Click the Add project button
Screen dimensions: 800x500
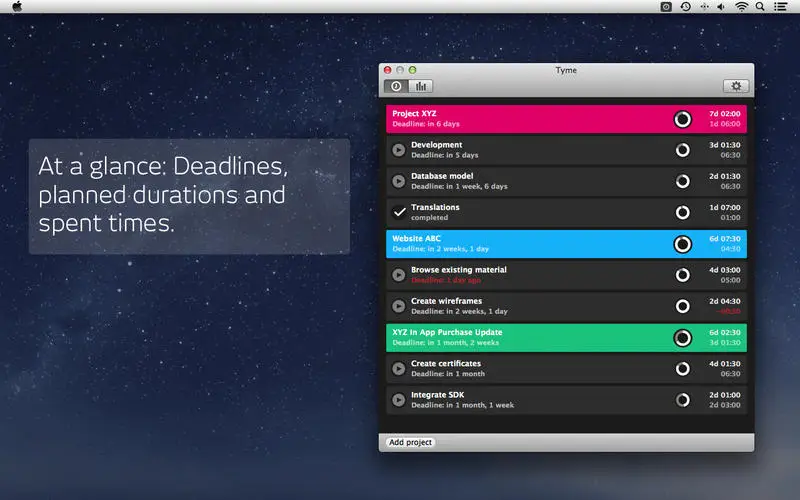coord(410,442)
